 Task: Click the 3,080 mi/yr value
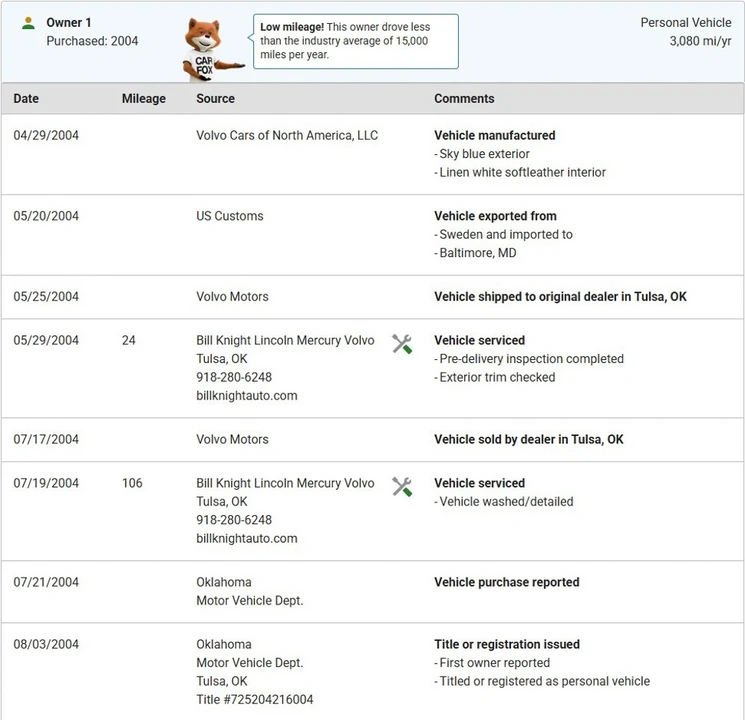(700, 41)
